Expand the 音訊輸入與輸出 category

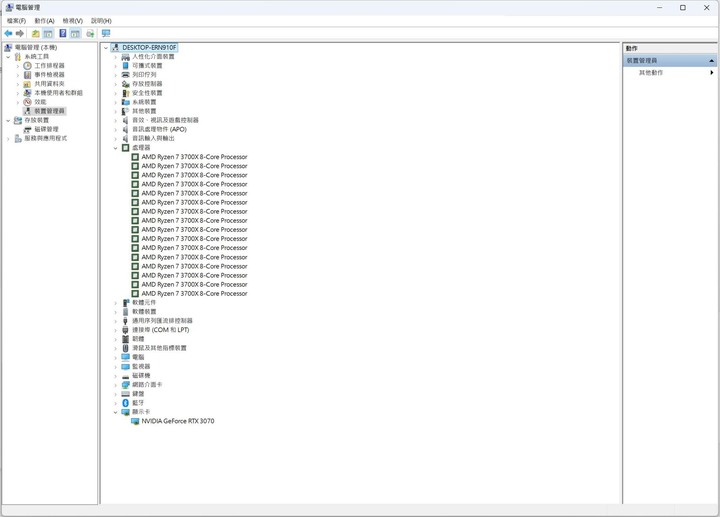pos(116,139)
